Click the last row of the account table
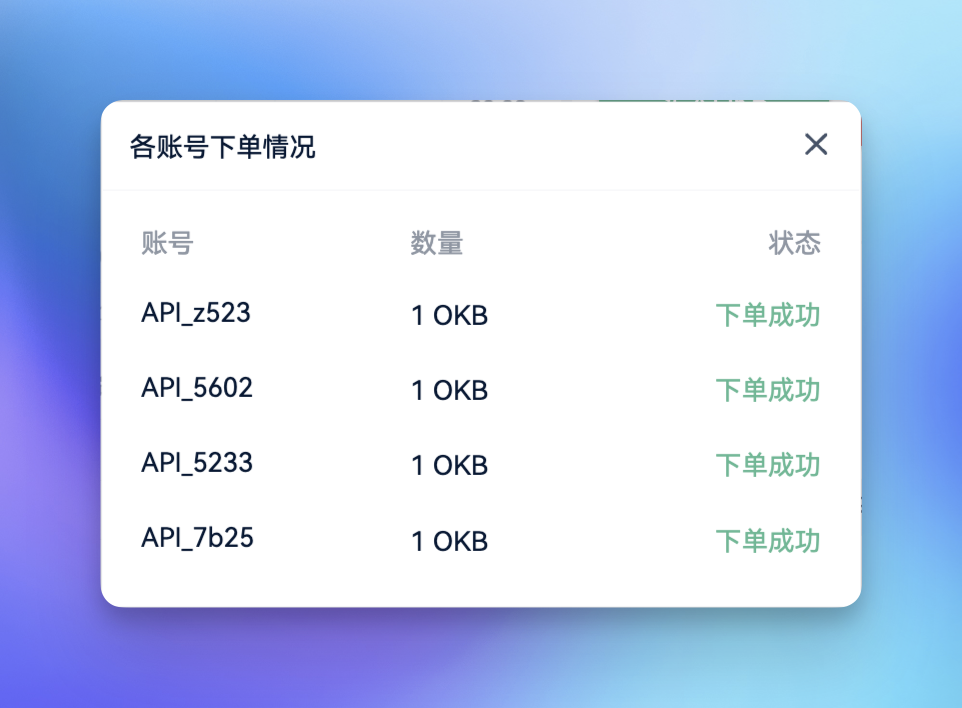Viewport: 962px width, 708px height. pos(480,540)
